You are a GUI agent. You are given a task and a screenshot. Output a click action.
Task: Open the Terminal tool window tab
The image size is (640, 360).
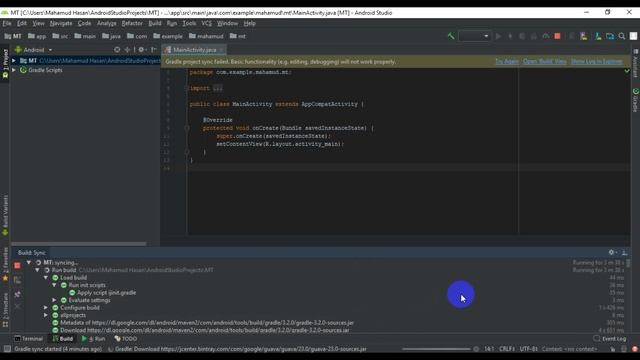point(28,339)
